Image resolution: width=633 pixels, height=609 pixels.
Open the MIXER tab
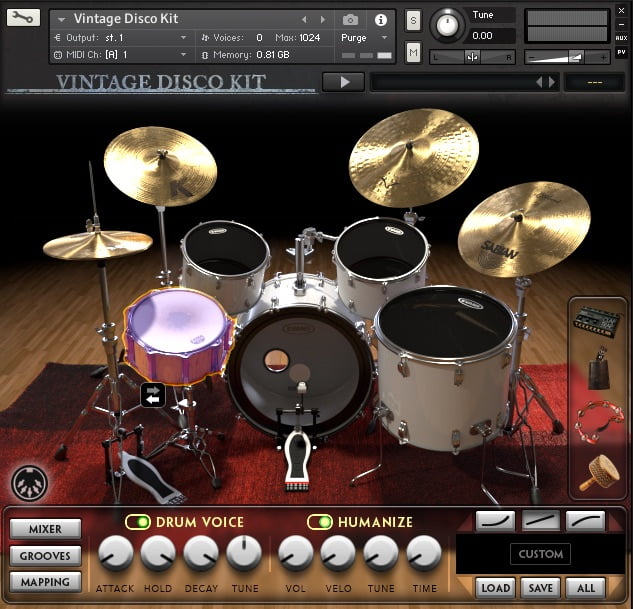(45, 529)
